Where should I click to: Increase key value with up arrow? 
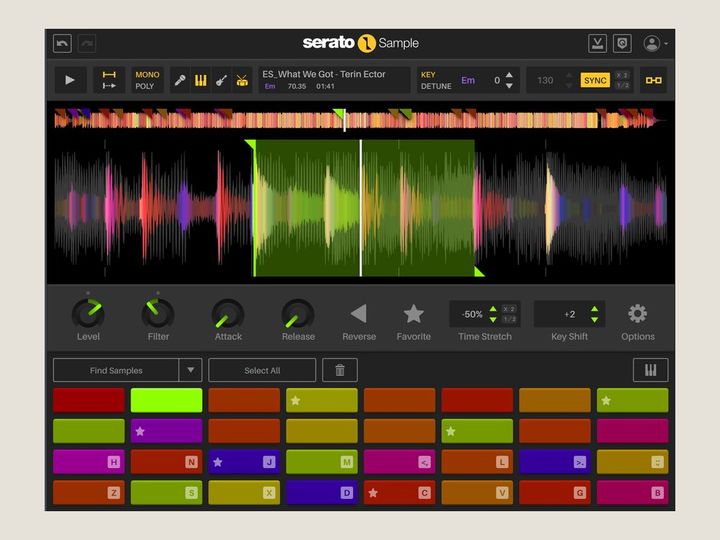[509, 74]
